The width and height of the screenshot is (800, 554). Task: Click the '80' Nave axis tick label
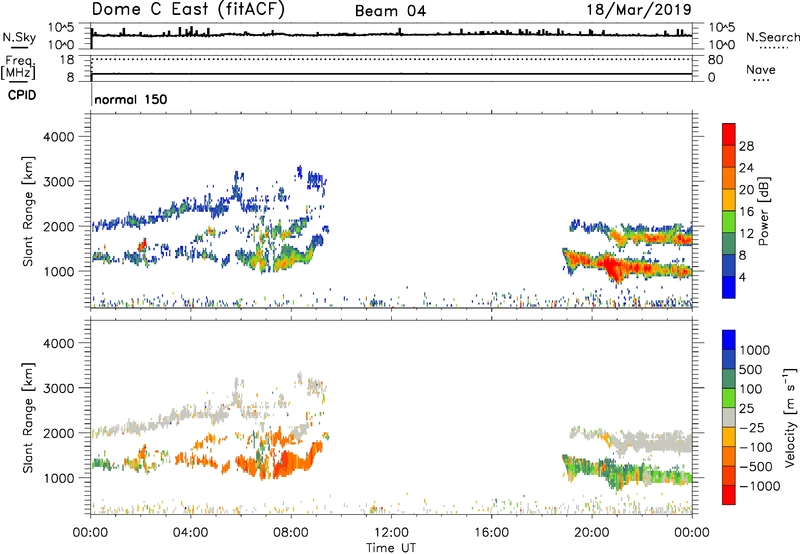click(715, 60)
